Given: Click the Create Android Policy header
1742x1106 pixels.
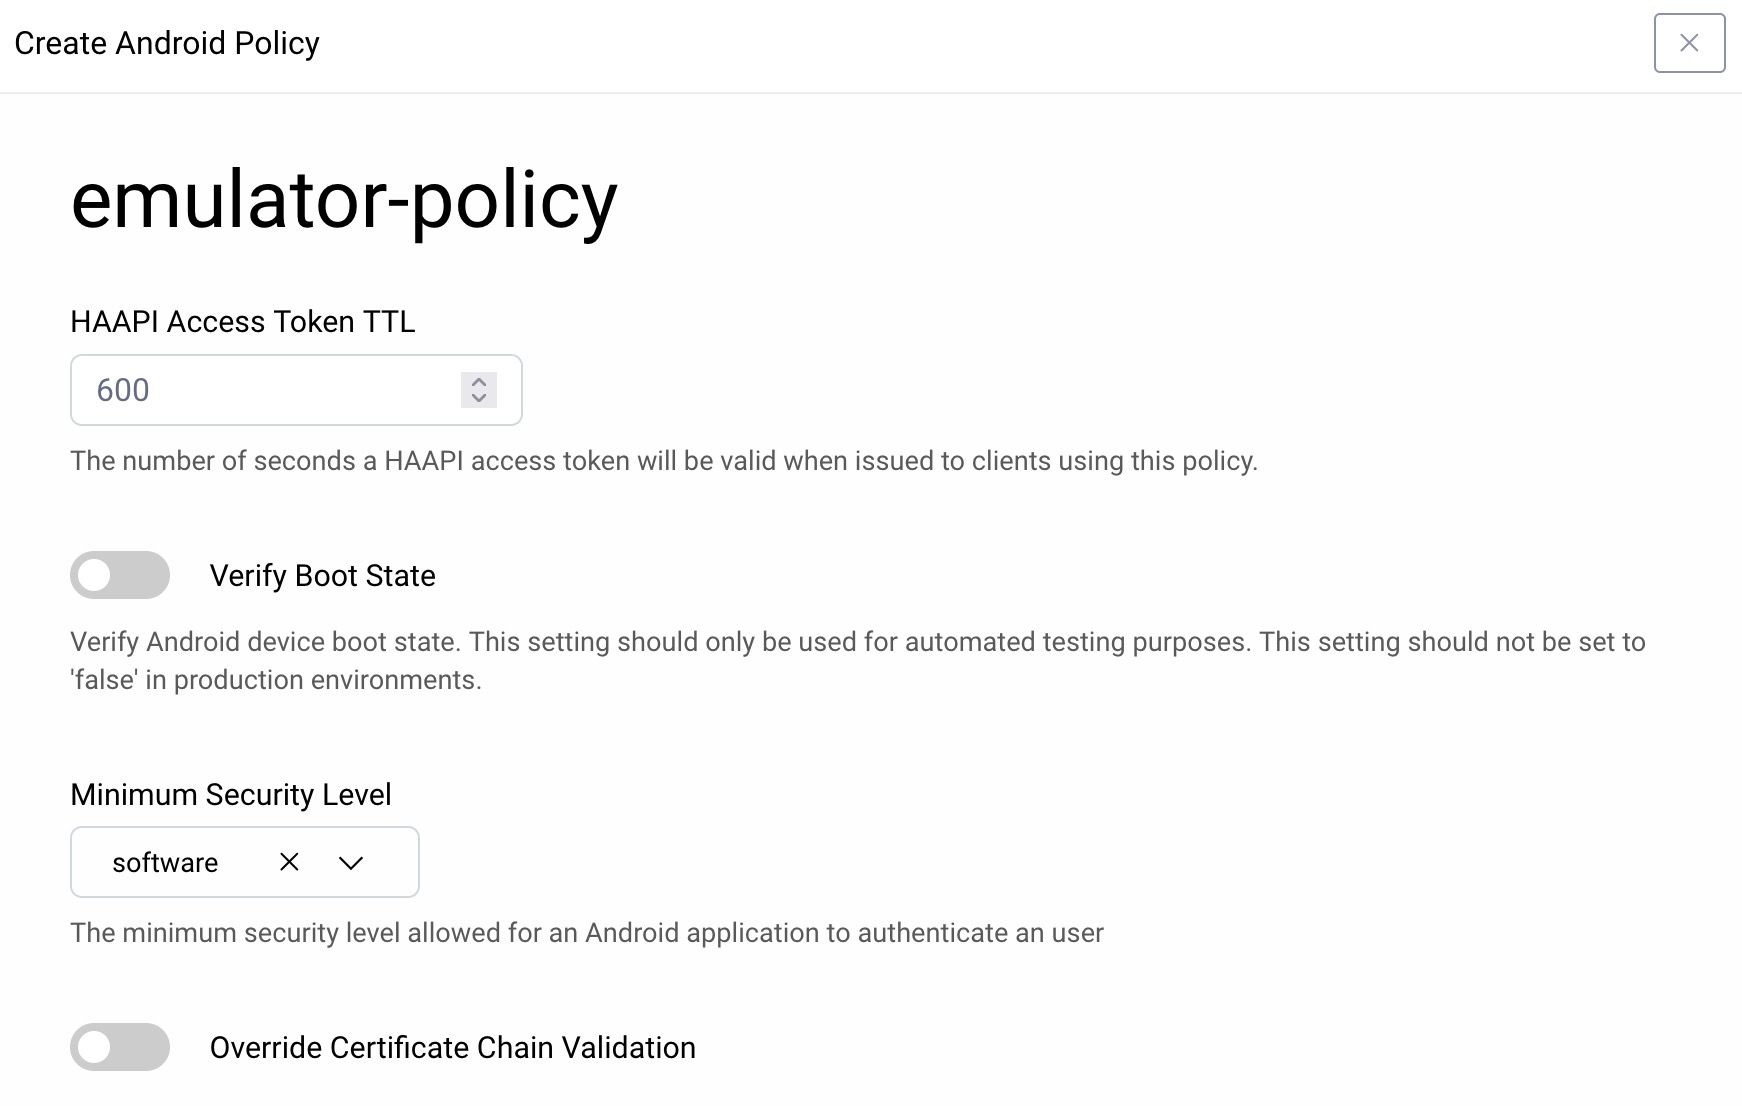Looking at the screenshot, I should point(168,43).
